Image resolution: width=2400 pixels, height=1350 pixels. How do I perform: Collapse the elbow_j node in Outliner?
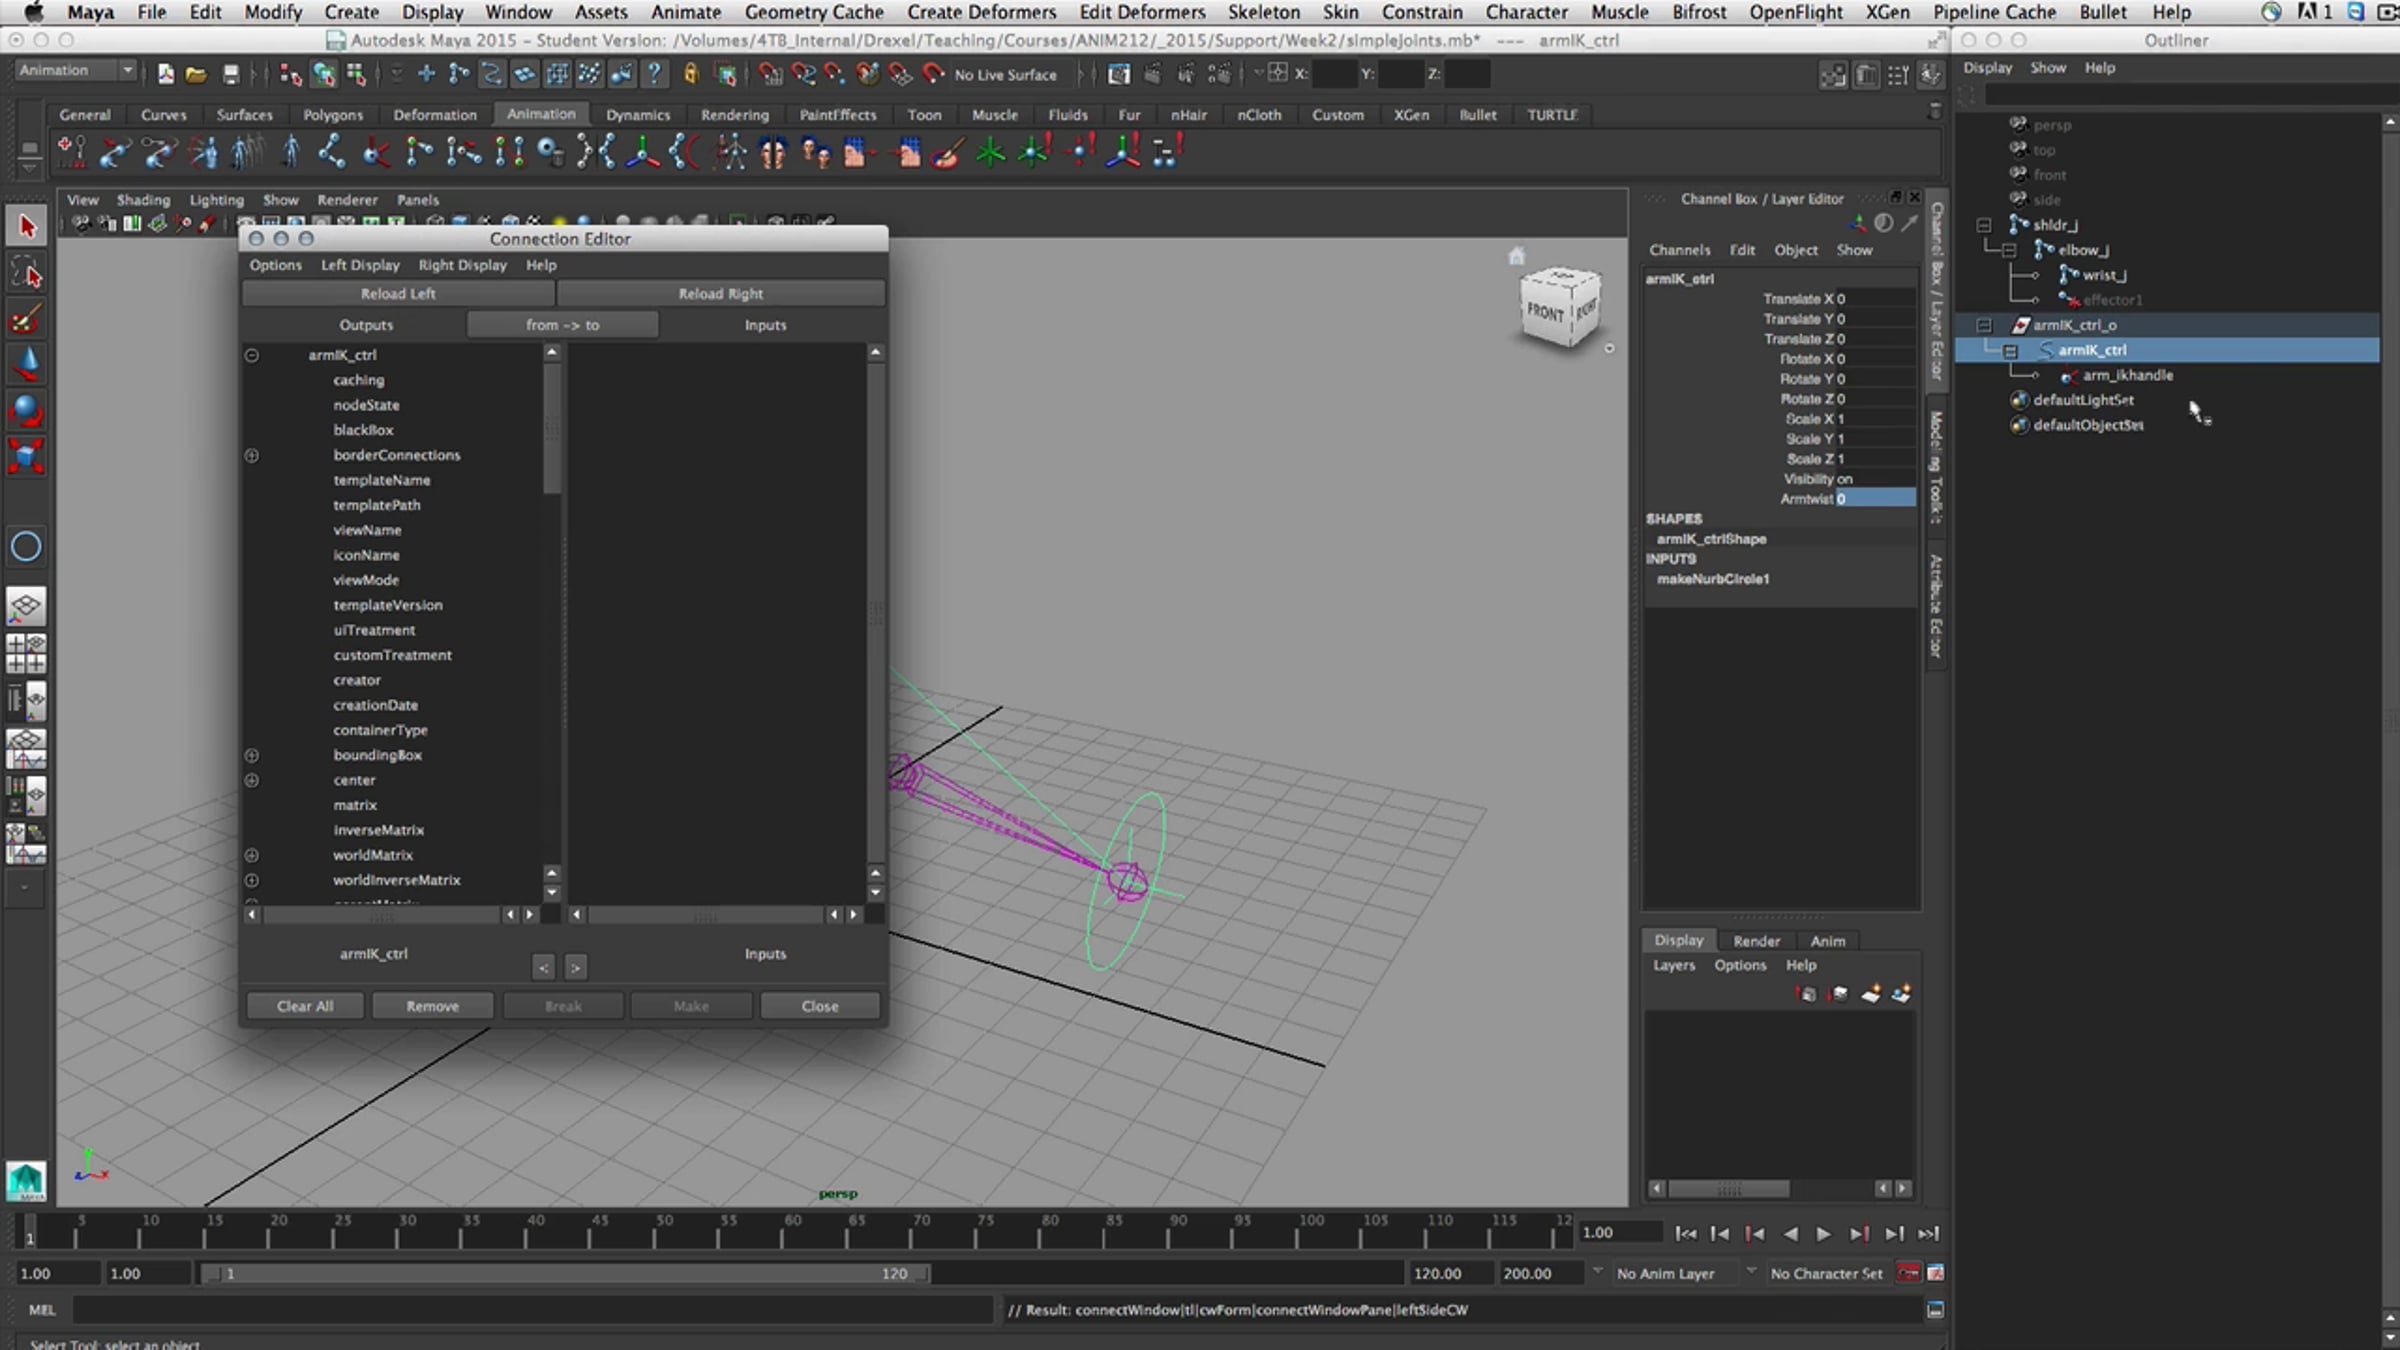tap(2009, 250)
